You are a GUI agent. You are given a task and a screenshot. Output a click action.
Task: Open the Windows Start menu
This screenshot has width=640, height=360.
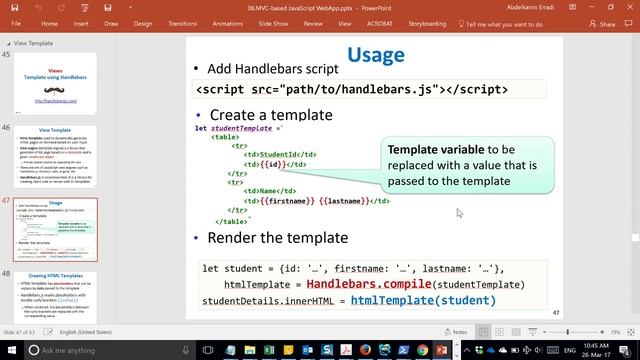coord(11,350)
